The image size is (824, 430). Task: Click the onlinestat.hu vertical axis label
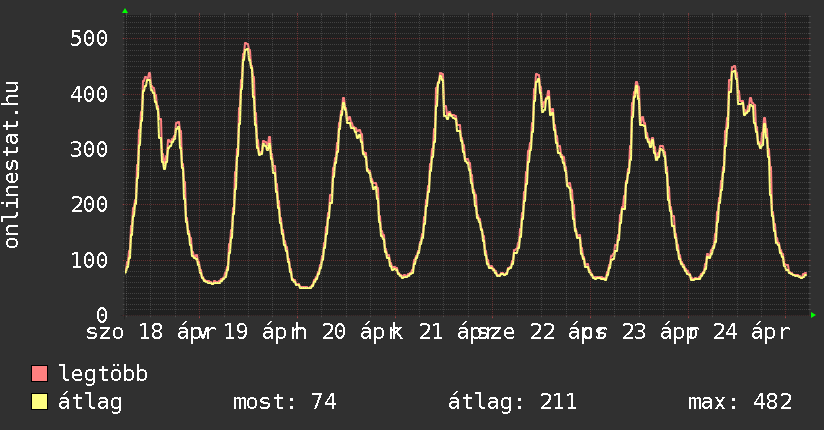13,165
